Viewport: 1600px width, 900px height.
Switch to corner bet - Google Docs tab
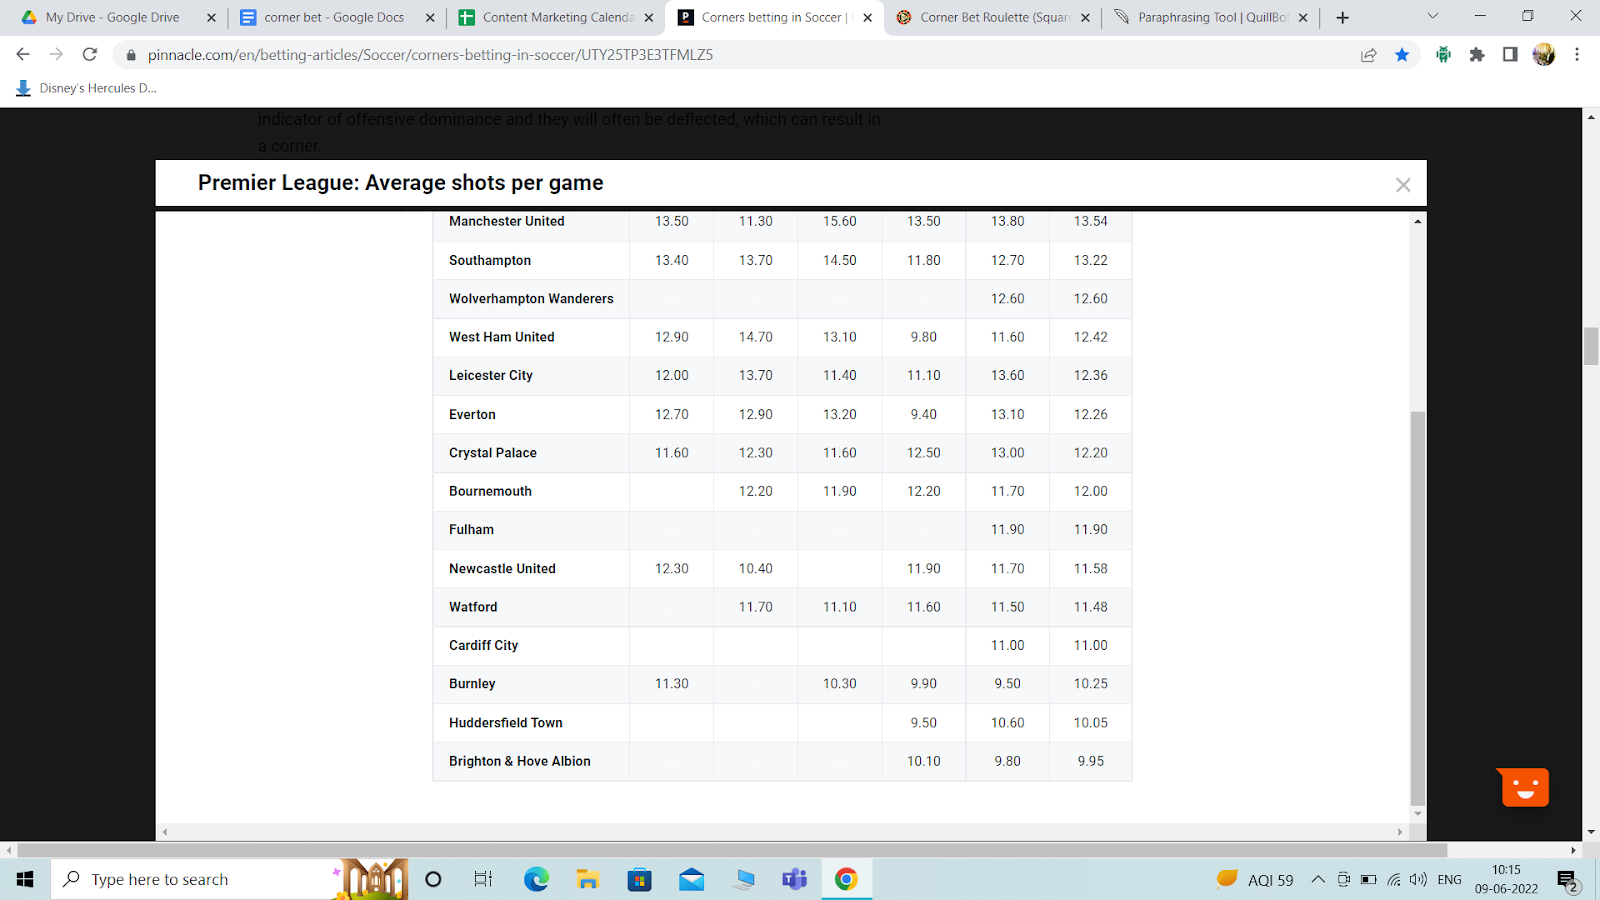coord(335,17)
